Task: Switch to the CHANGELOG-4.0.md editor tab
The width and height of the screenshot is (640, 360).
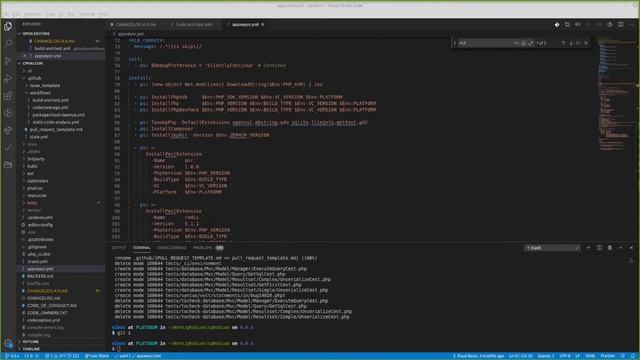Action: [x=136, y=24]
